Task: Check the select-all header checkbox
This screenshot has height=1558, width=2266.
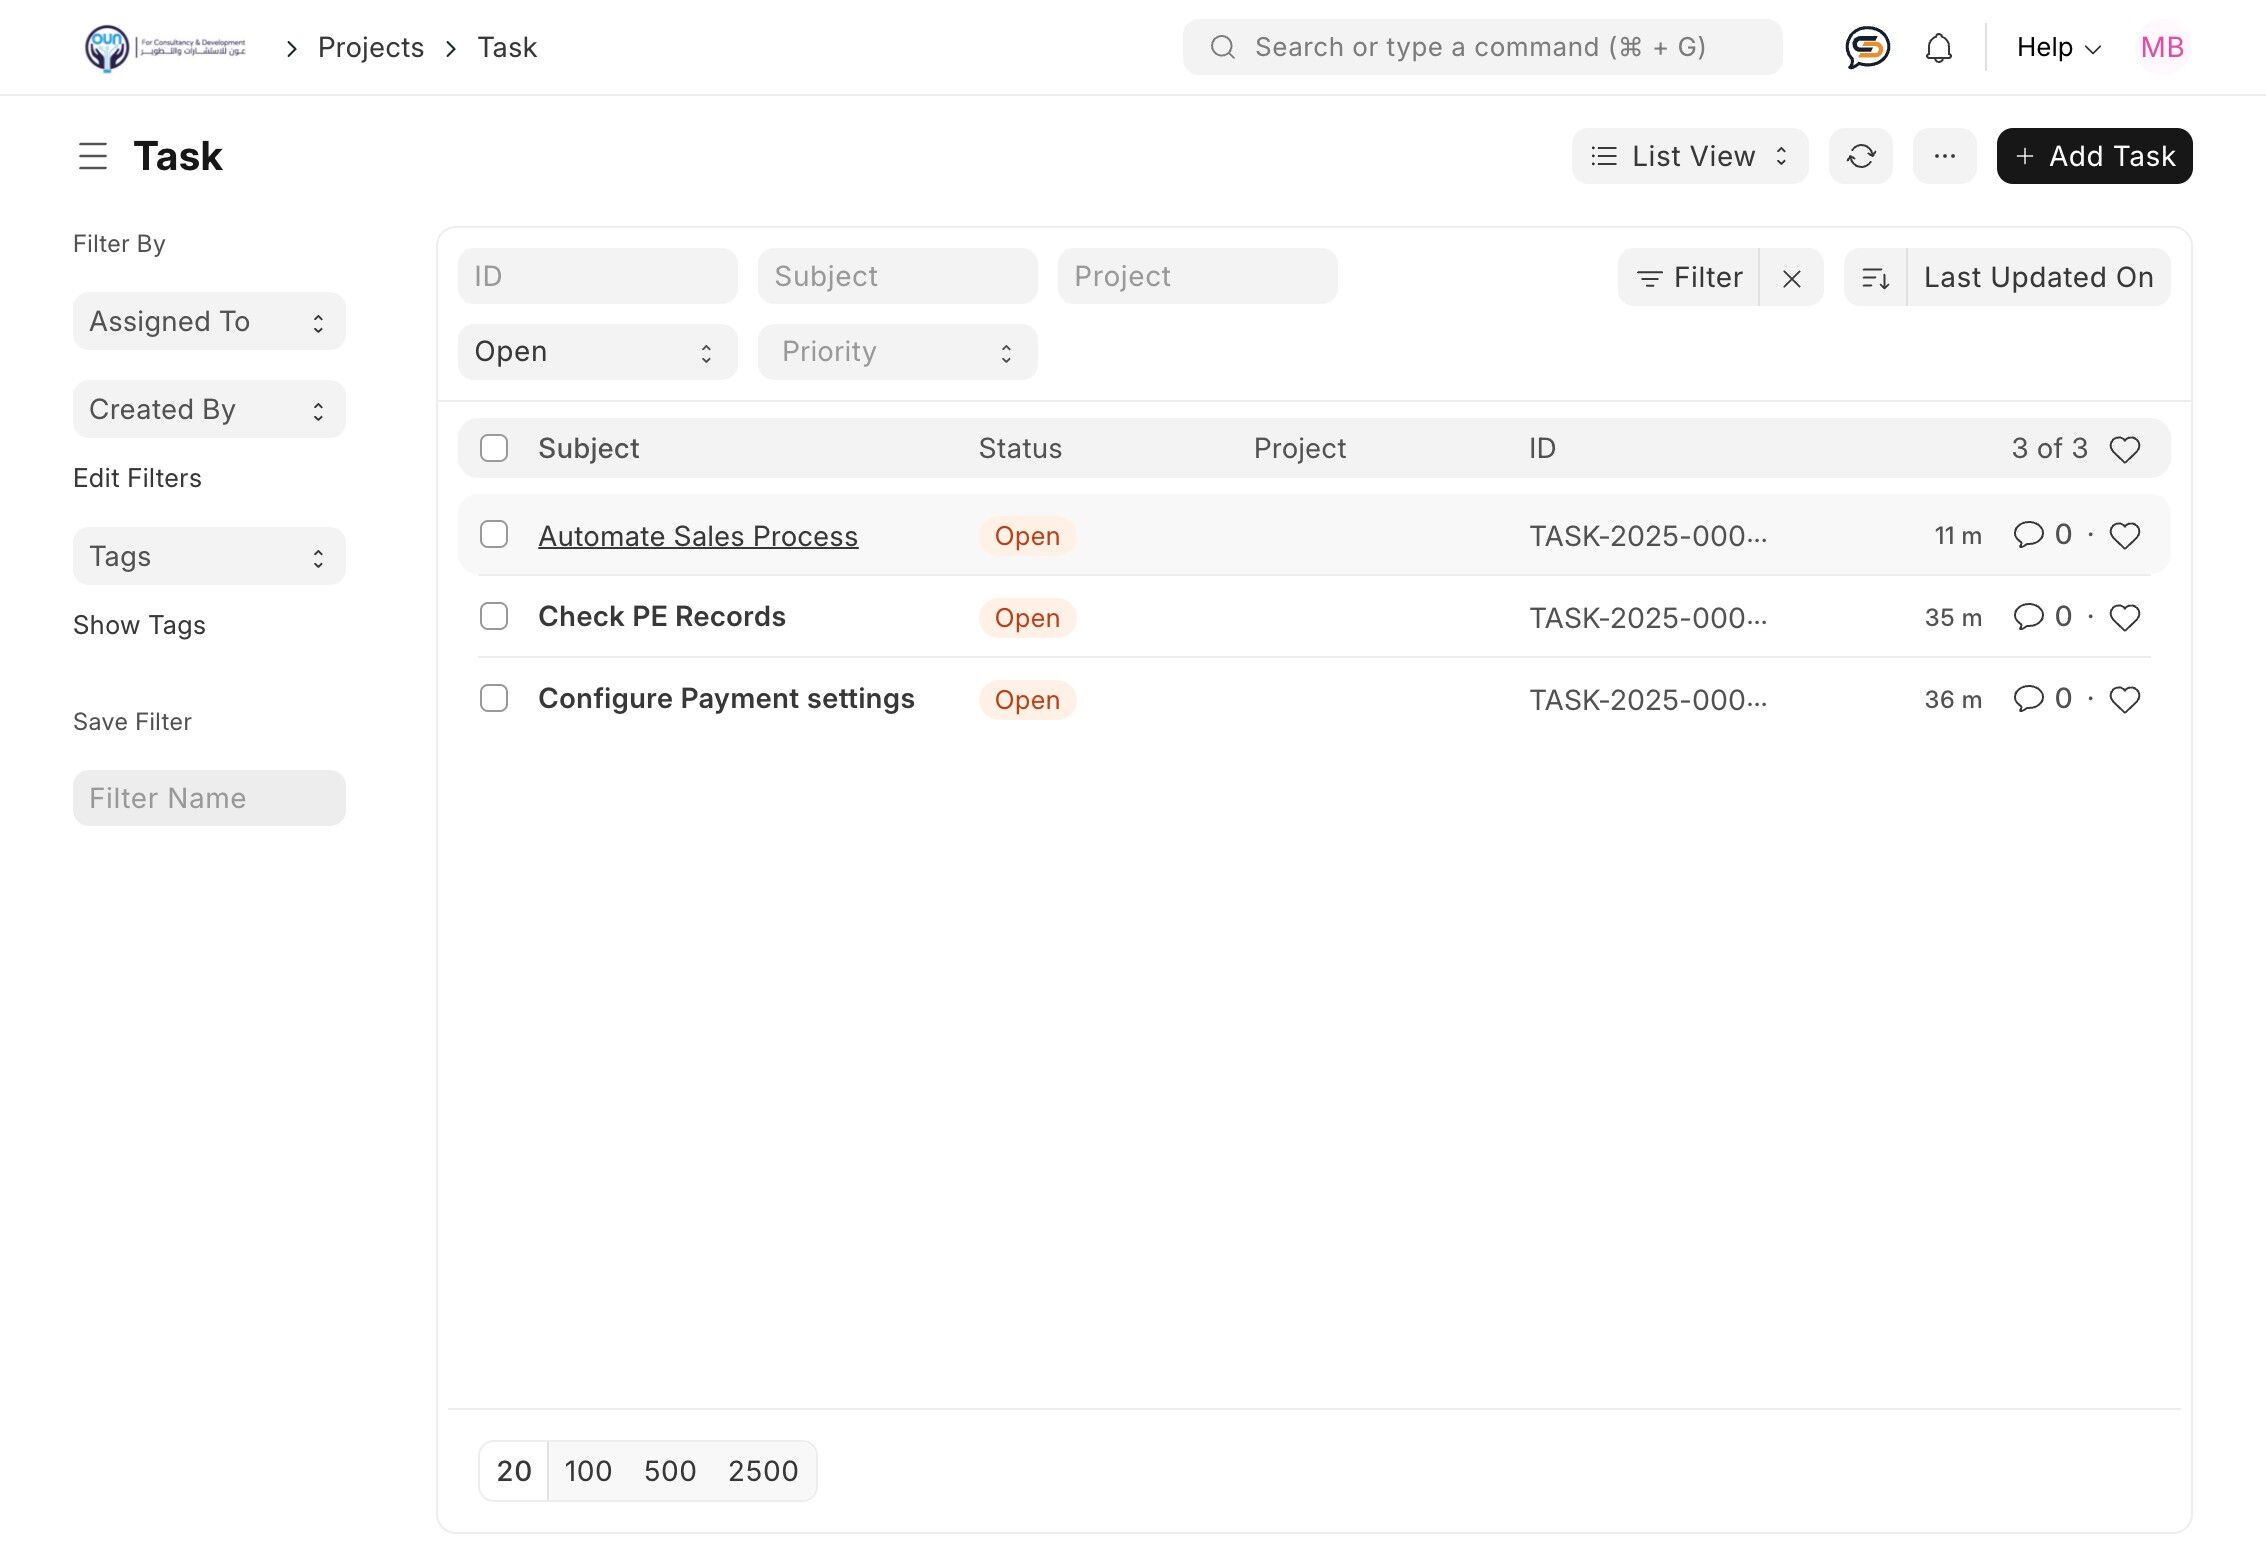Action: (494, 448)
